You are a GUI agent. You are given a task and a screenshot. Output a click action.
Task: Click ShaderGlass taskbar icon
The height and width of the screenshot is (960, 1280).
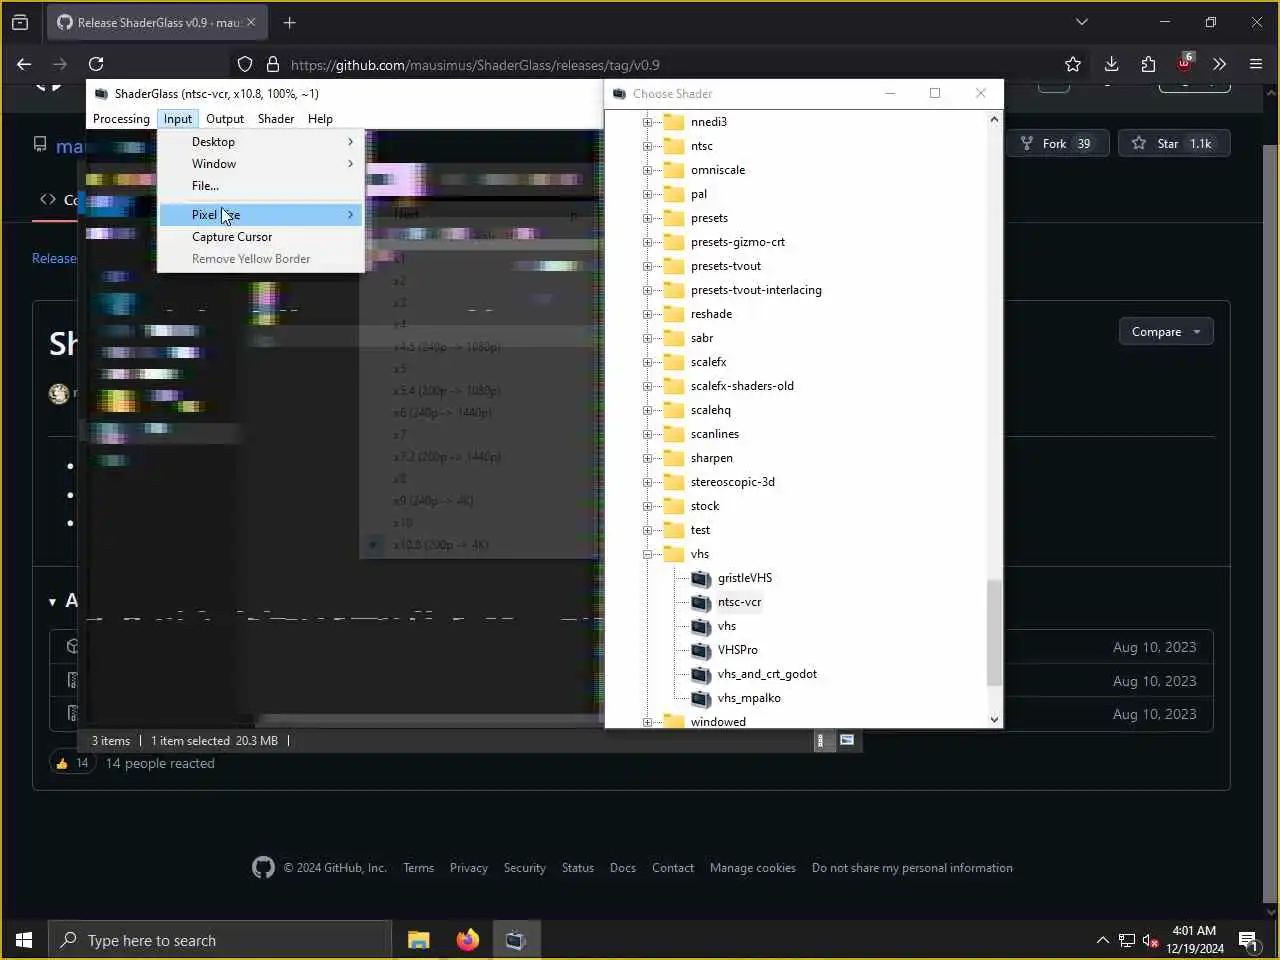[516, 940]
